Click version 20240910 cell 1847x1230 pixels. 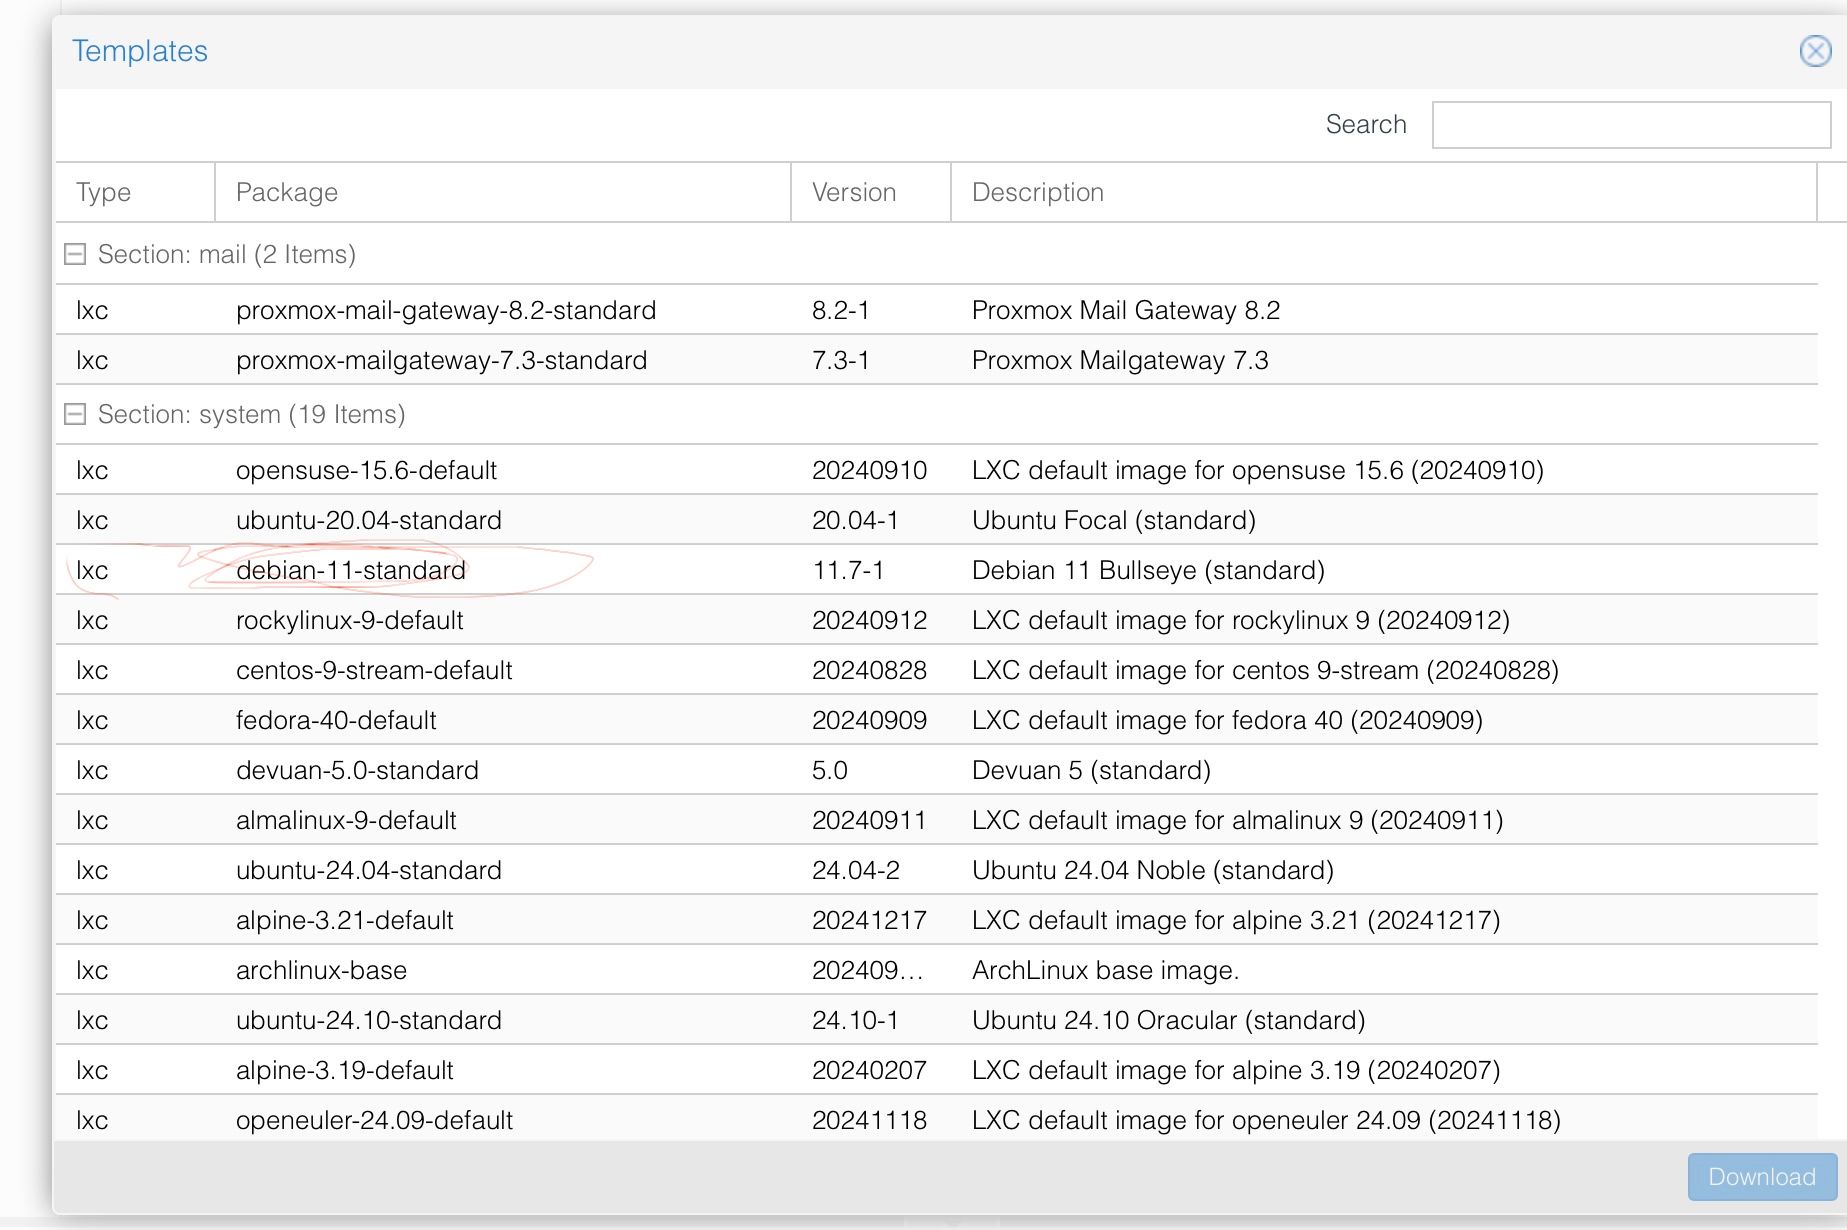tap(869, 470)
